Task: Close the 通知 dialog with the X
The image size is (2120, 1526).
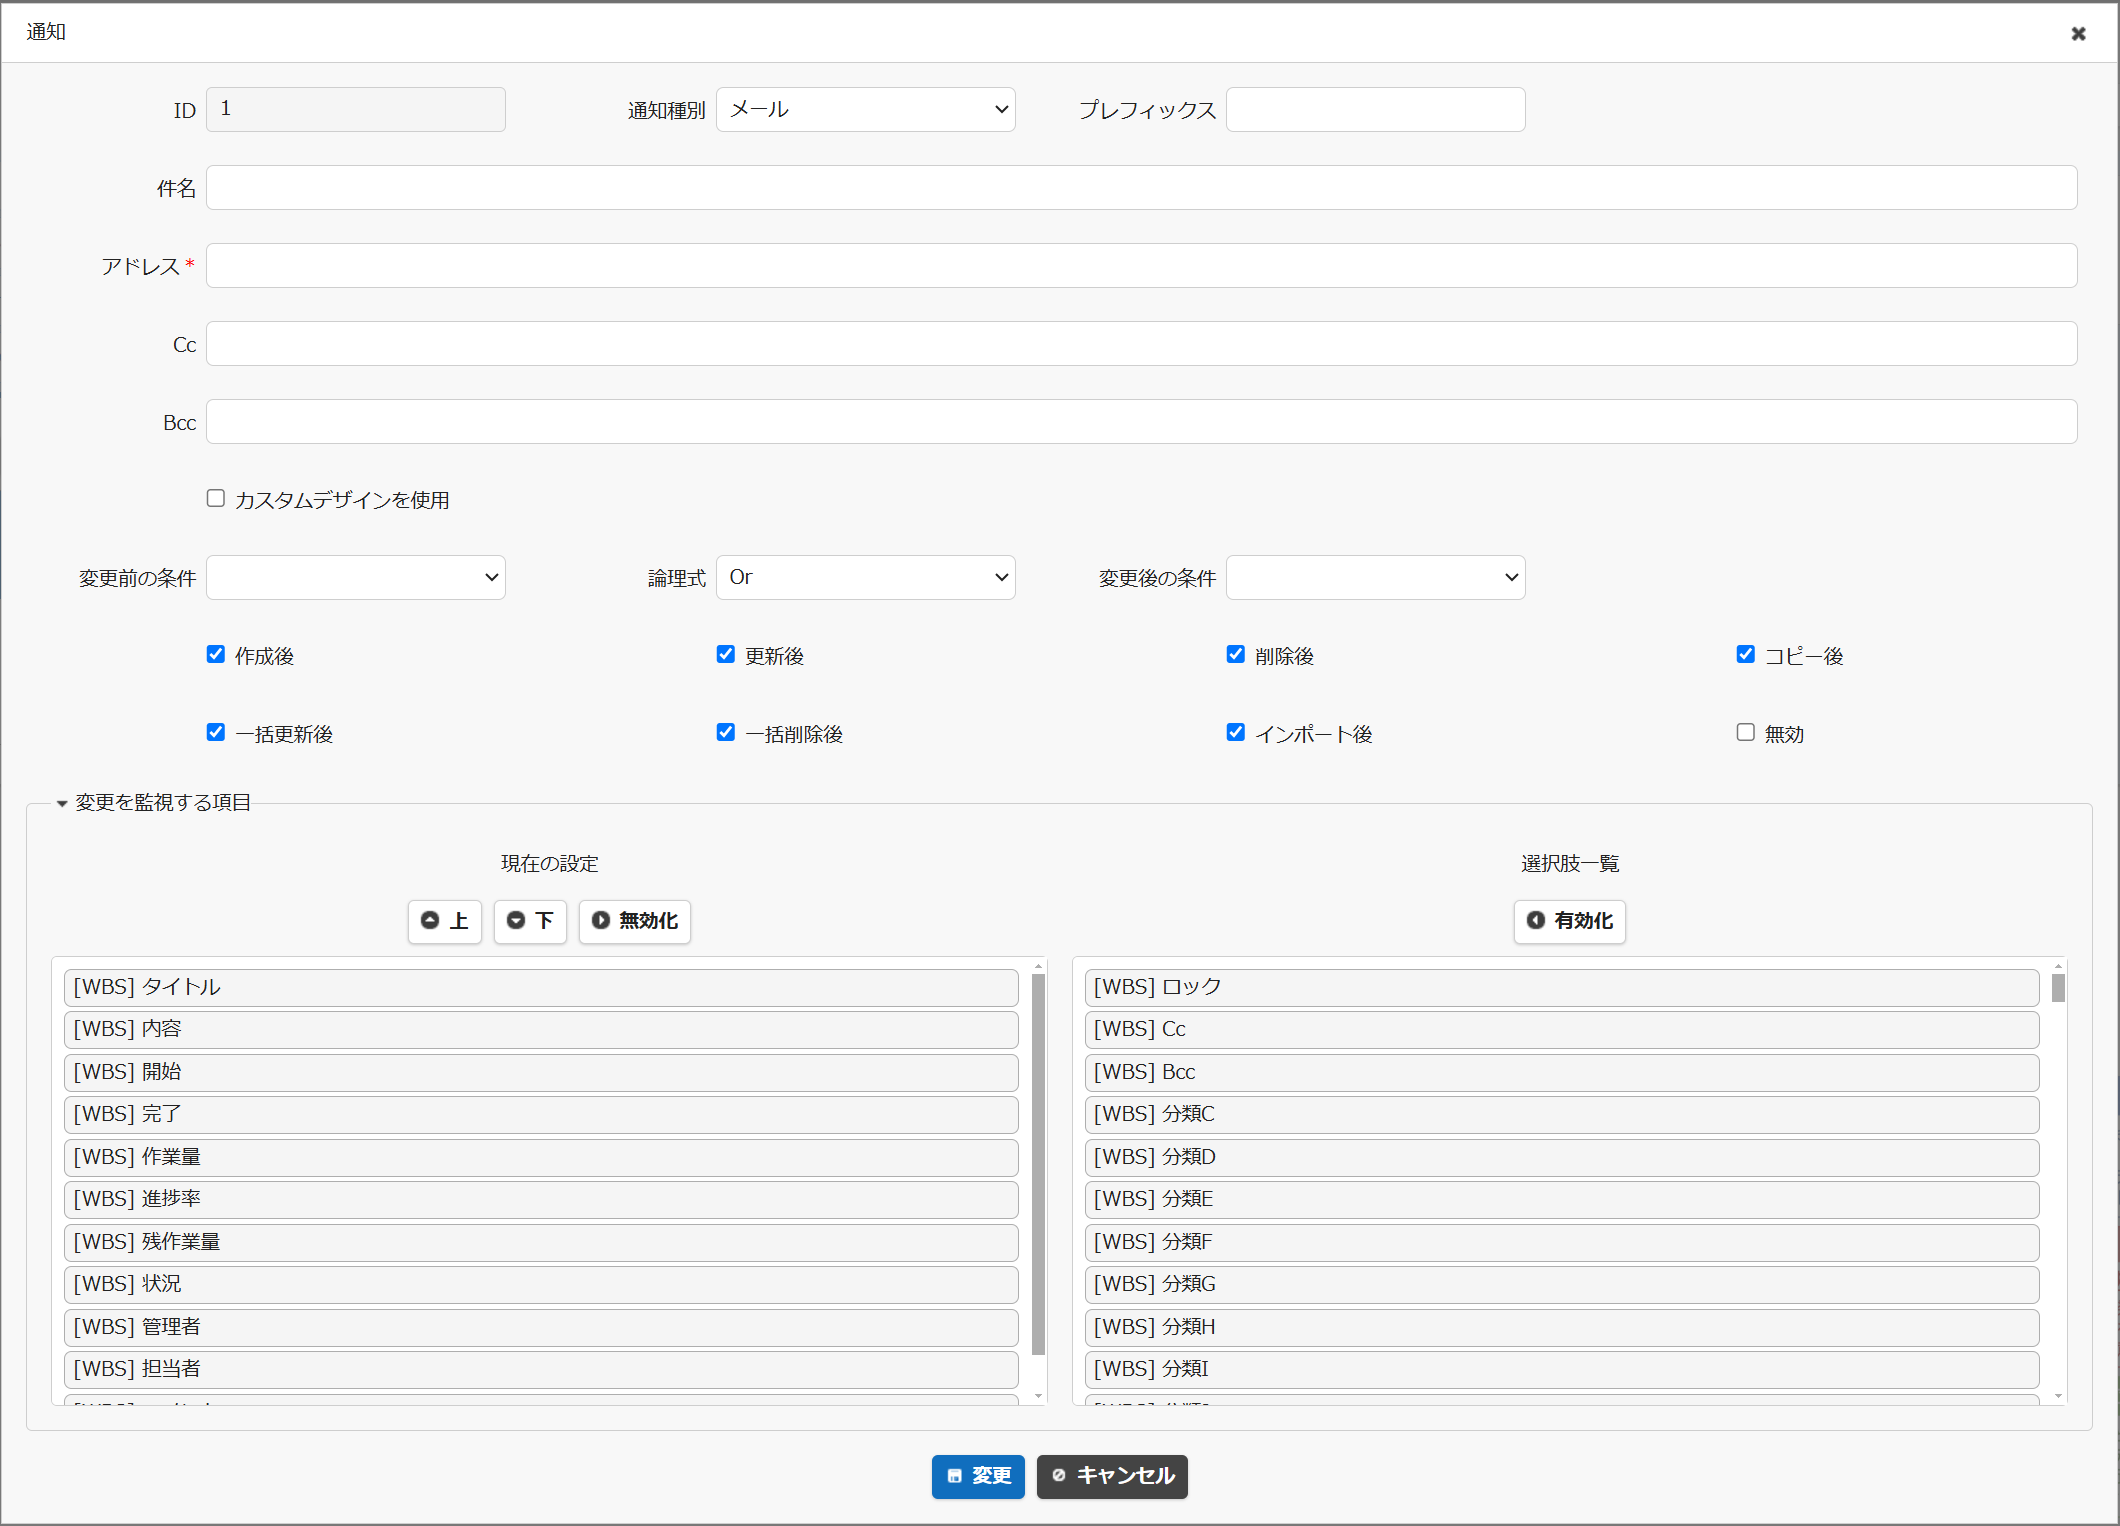Action: click(2078, 33)
